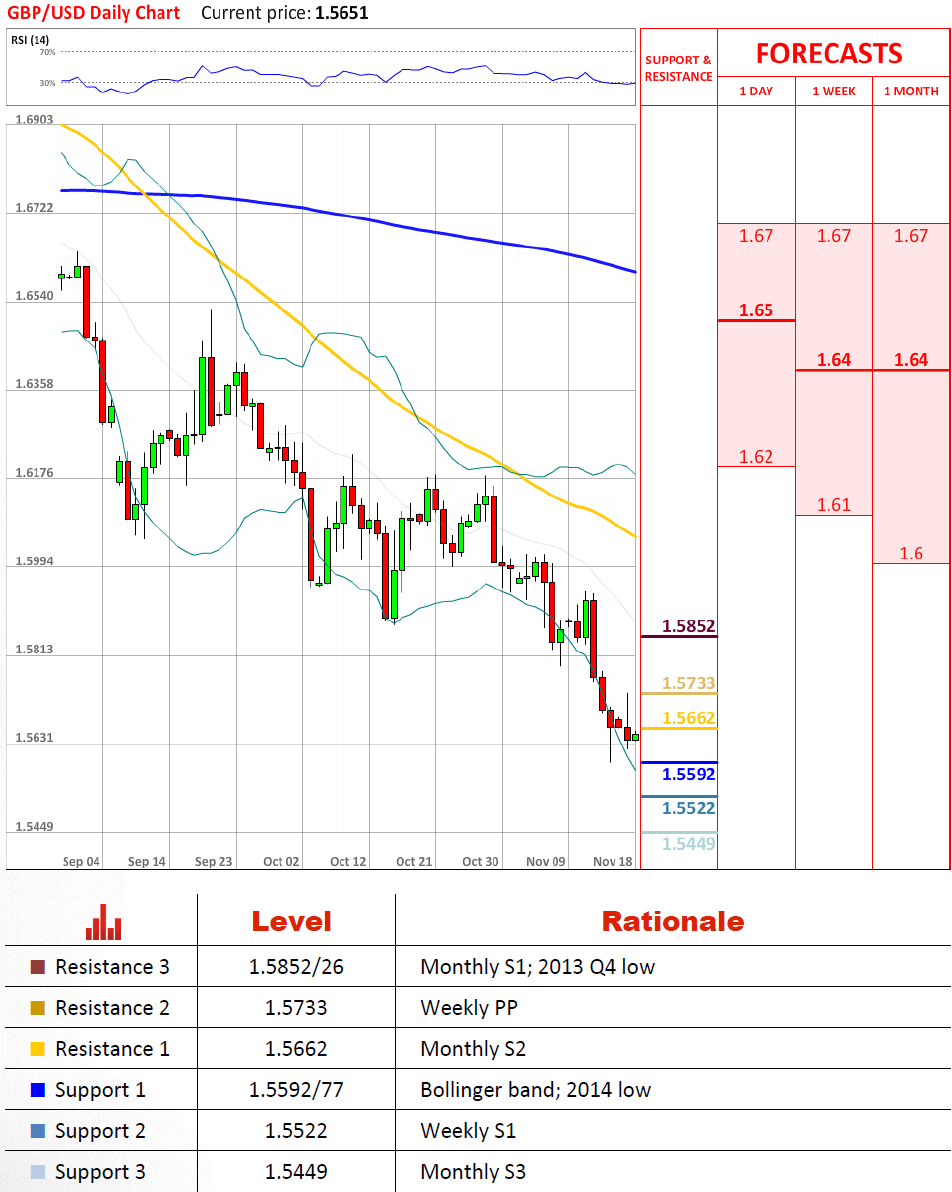Click the 1.67 one-day upper forecast
The image size is (952, 1192).
click(756, 236)
